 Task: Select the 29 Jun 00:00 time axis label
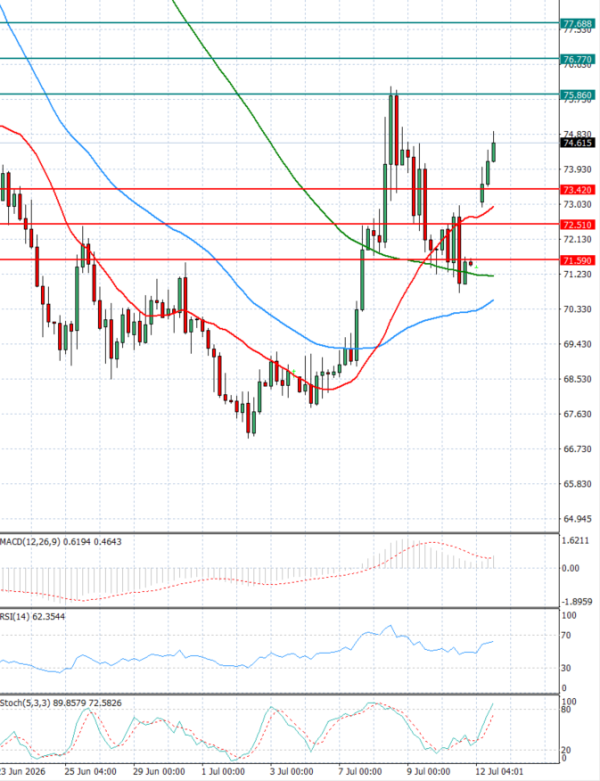[x=159, y=772]
